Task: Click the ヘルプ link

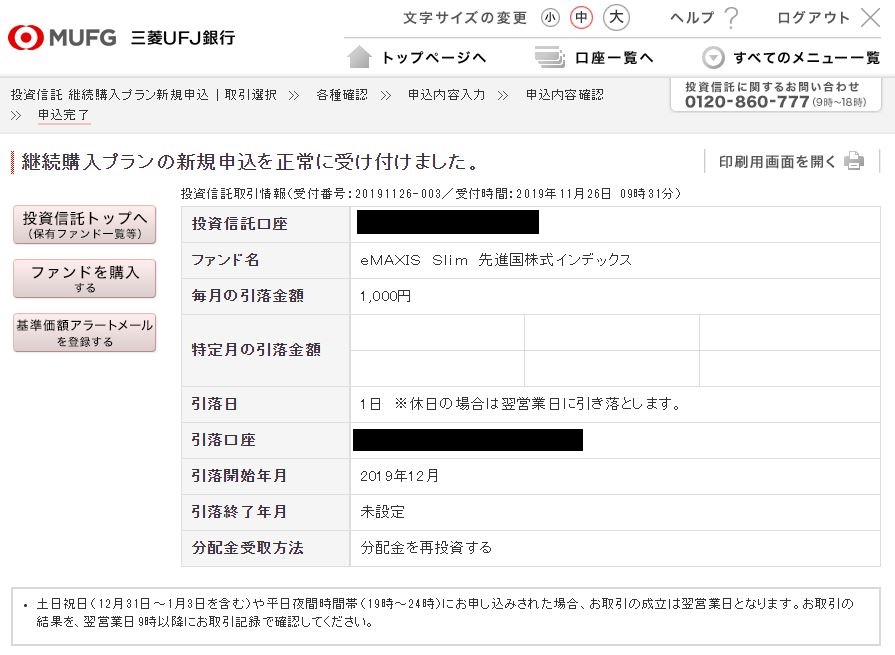Action: (692, 18)
